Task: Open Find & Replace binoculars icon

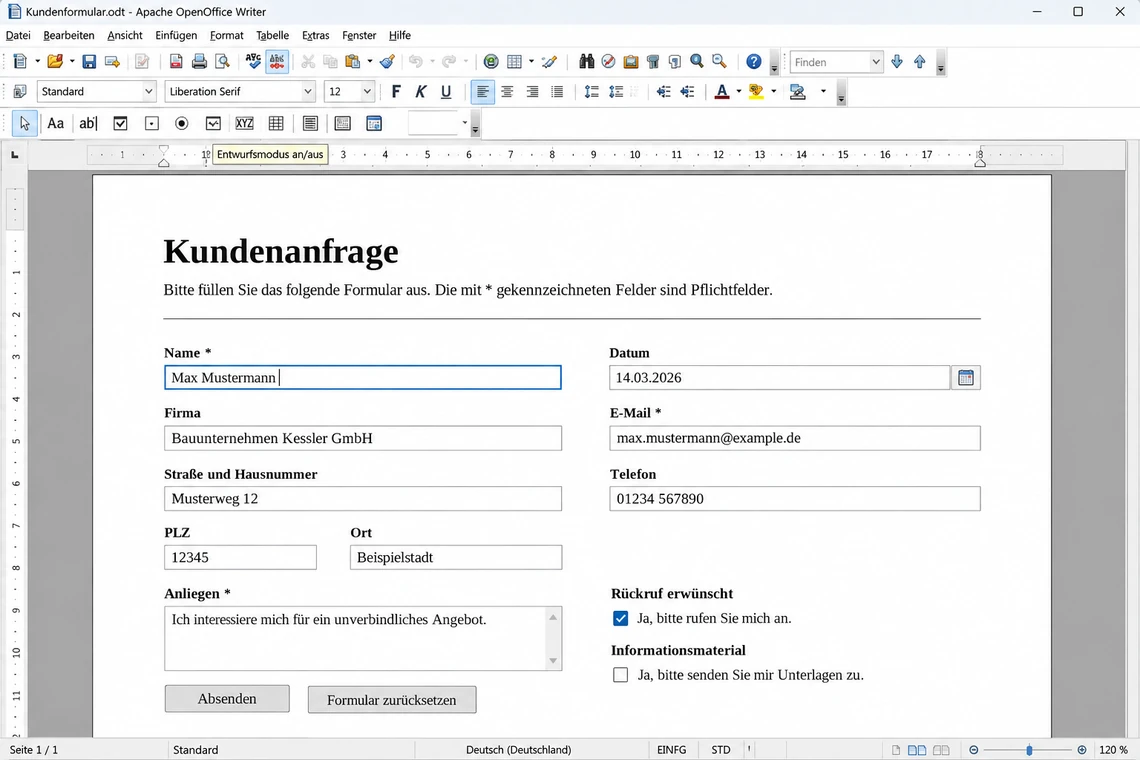Action: (586, 62)
